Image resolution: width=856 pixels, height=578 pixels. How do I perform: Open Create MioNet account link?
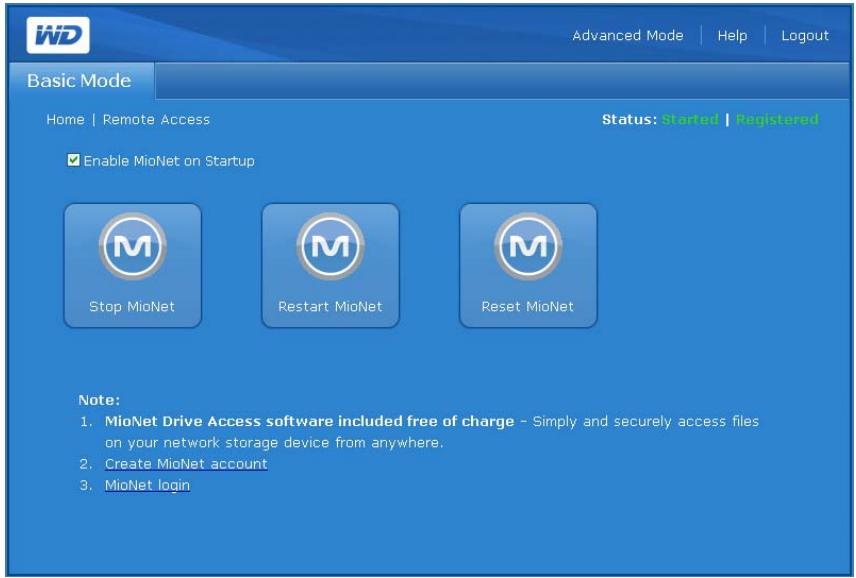click(186, 463)
